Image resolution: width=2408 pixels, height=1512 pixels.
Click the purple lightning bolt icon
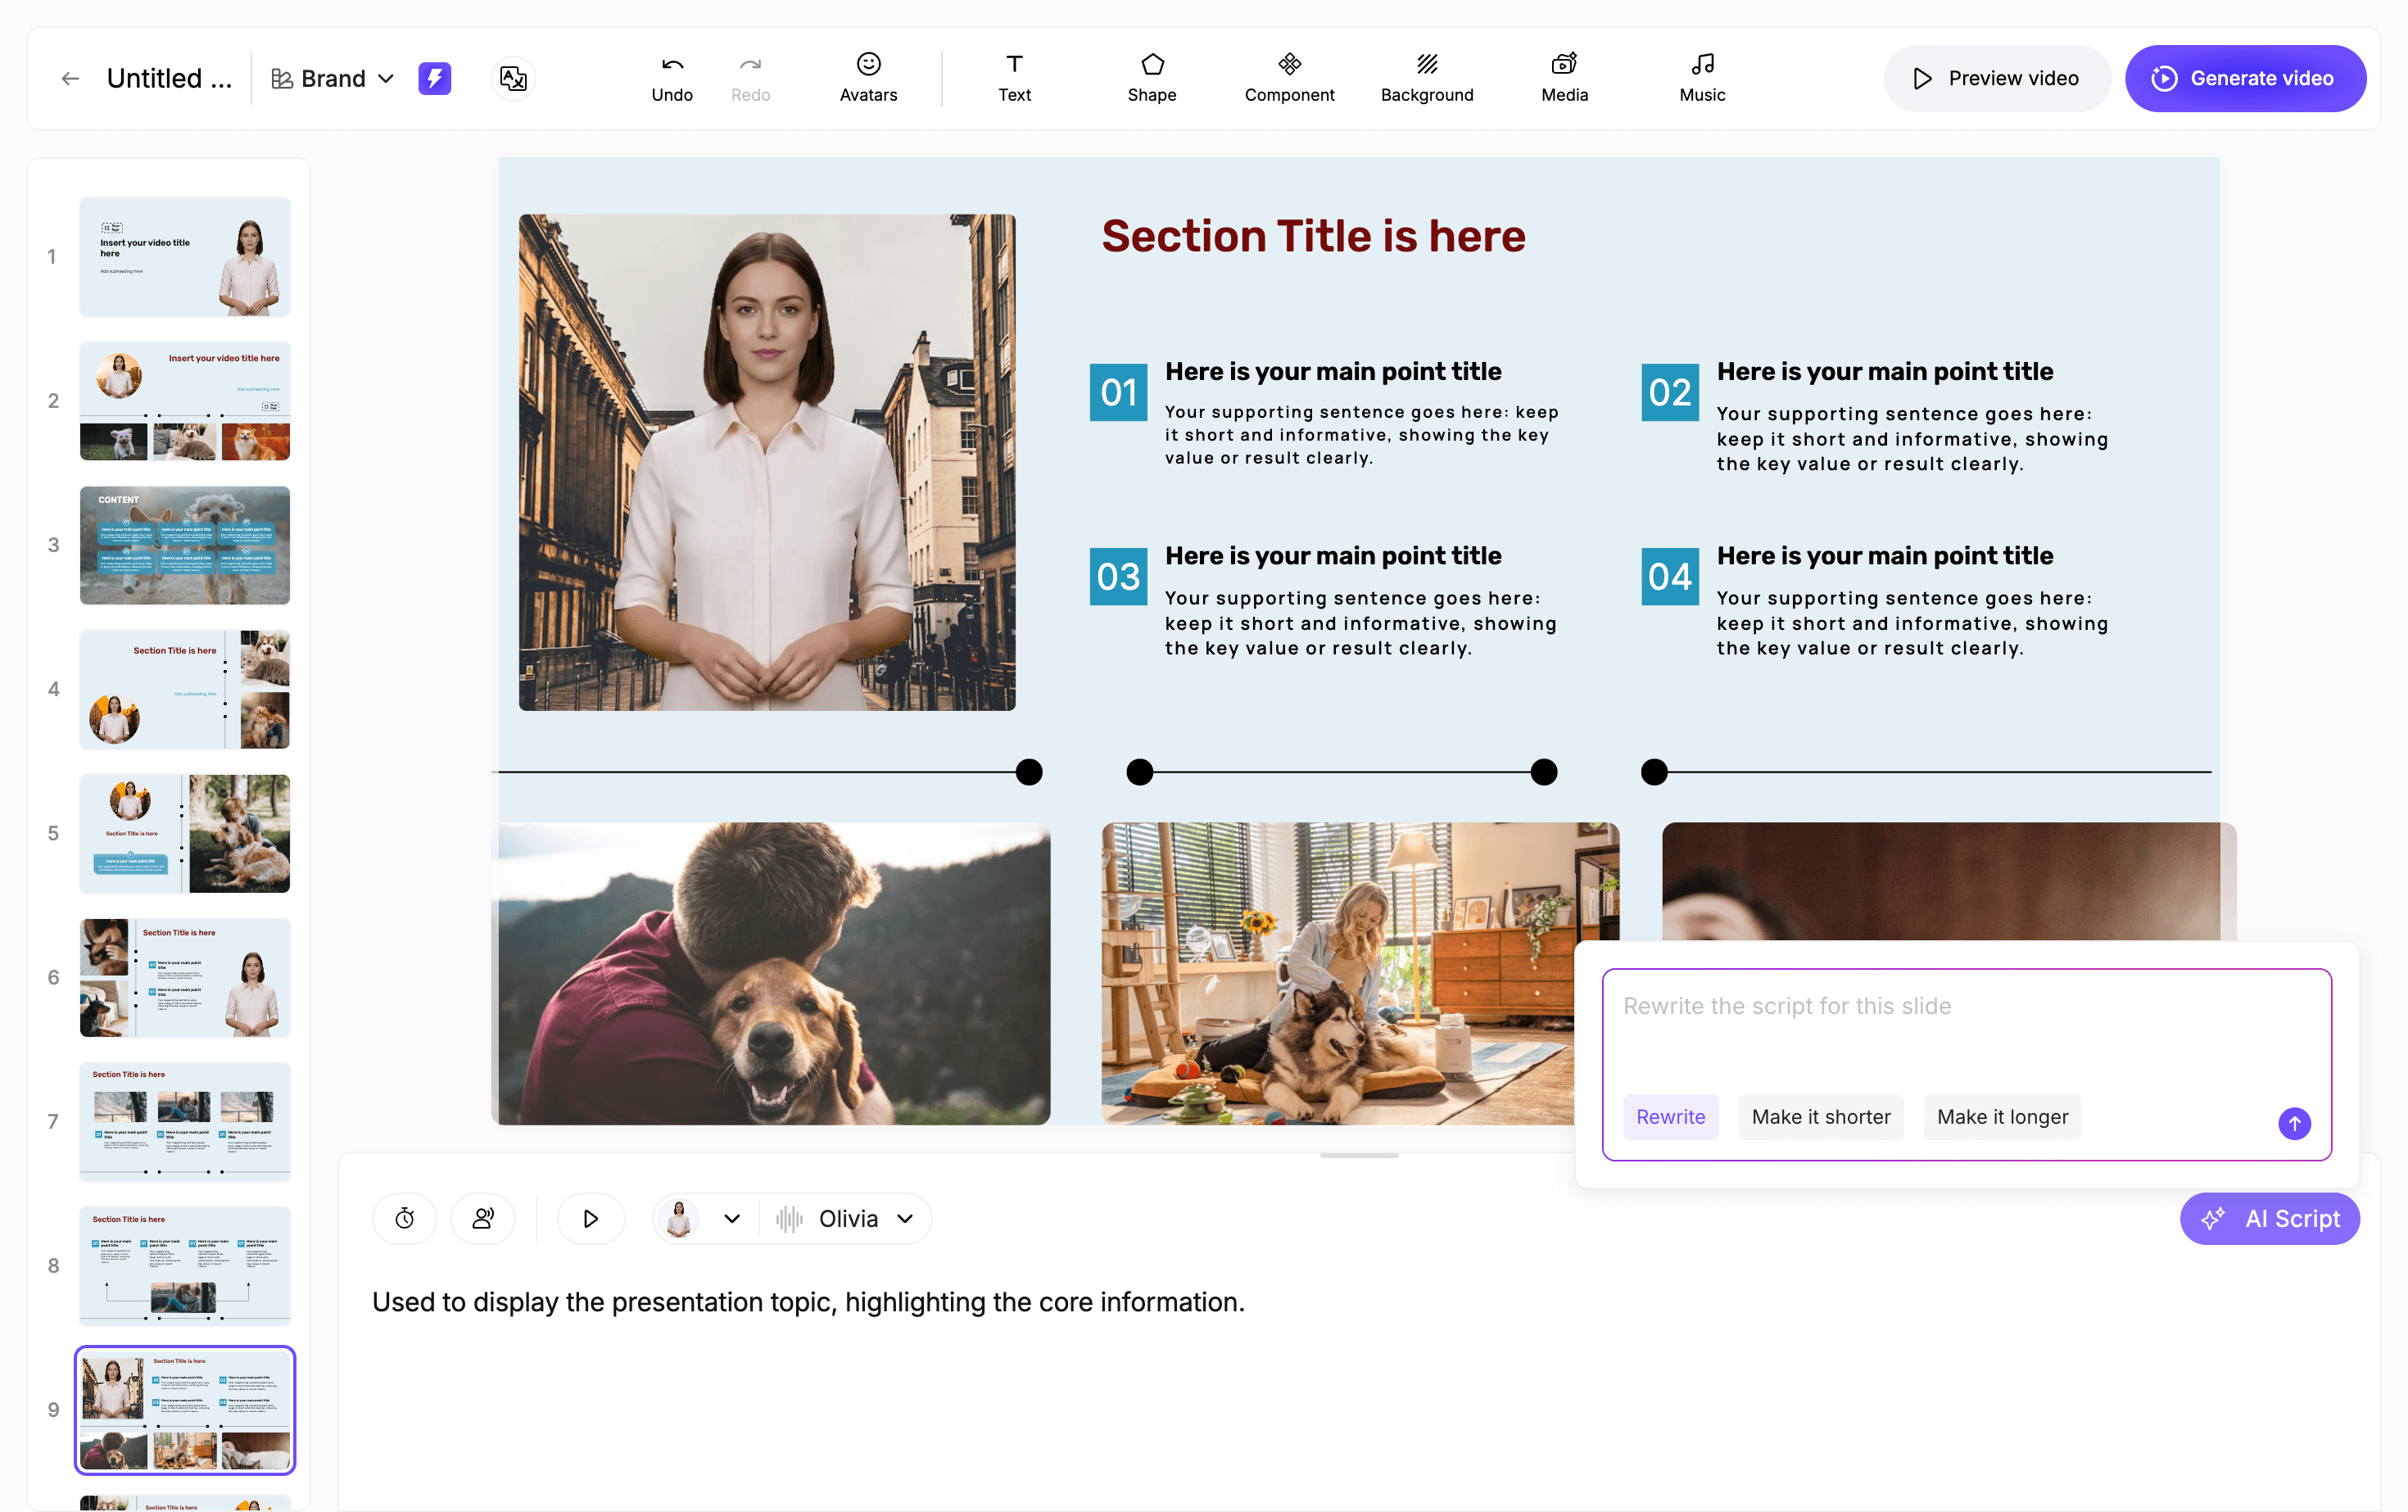(434, 78)
